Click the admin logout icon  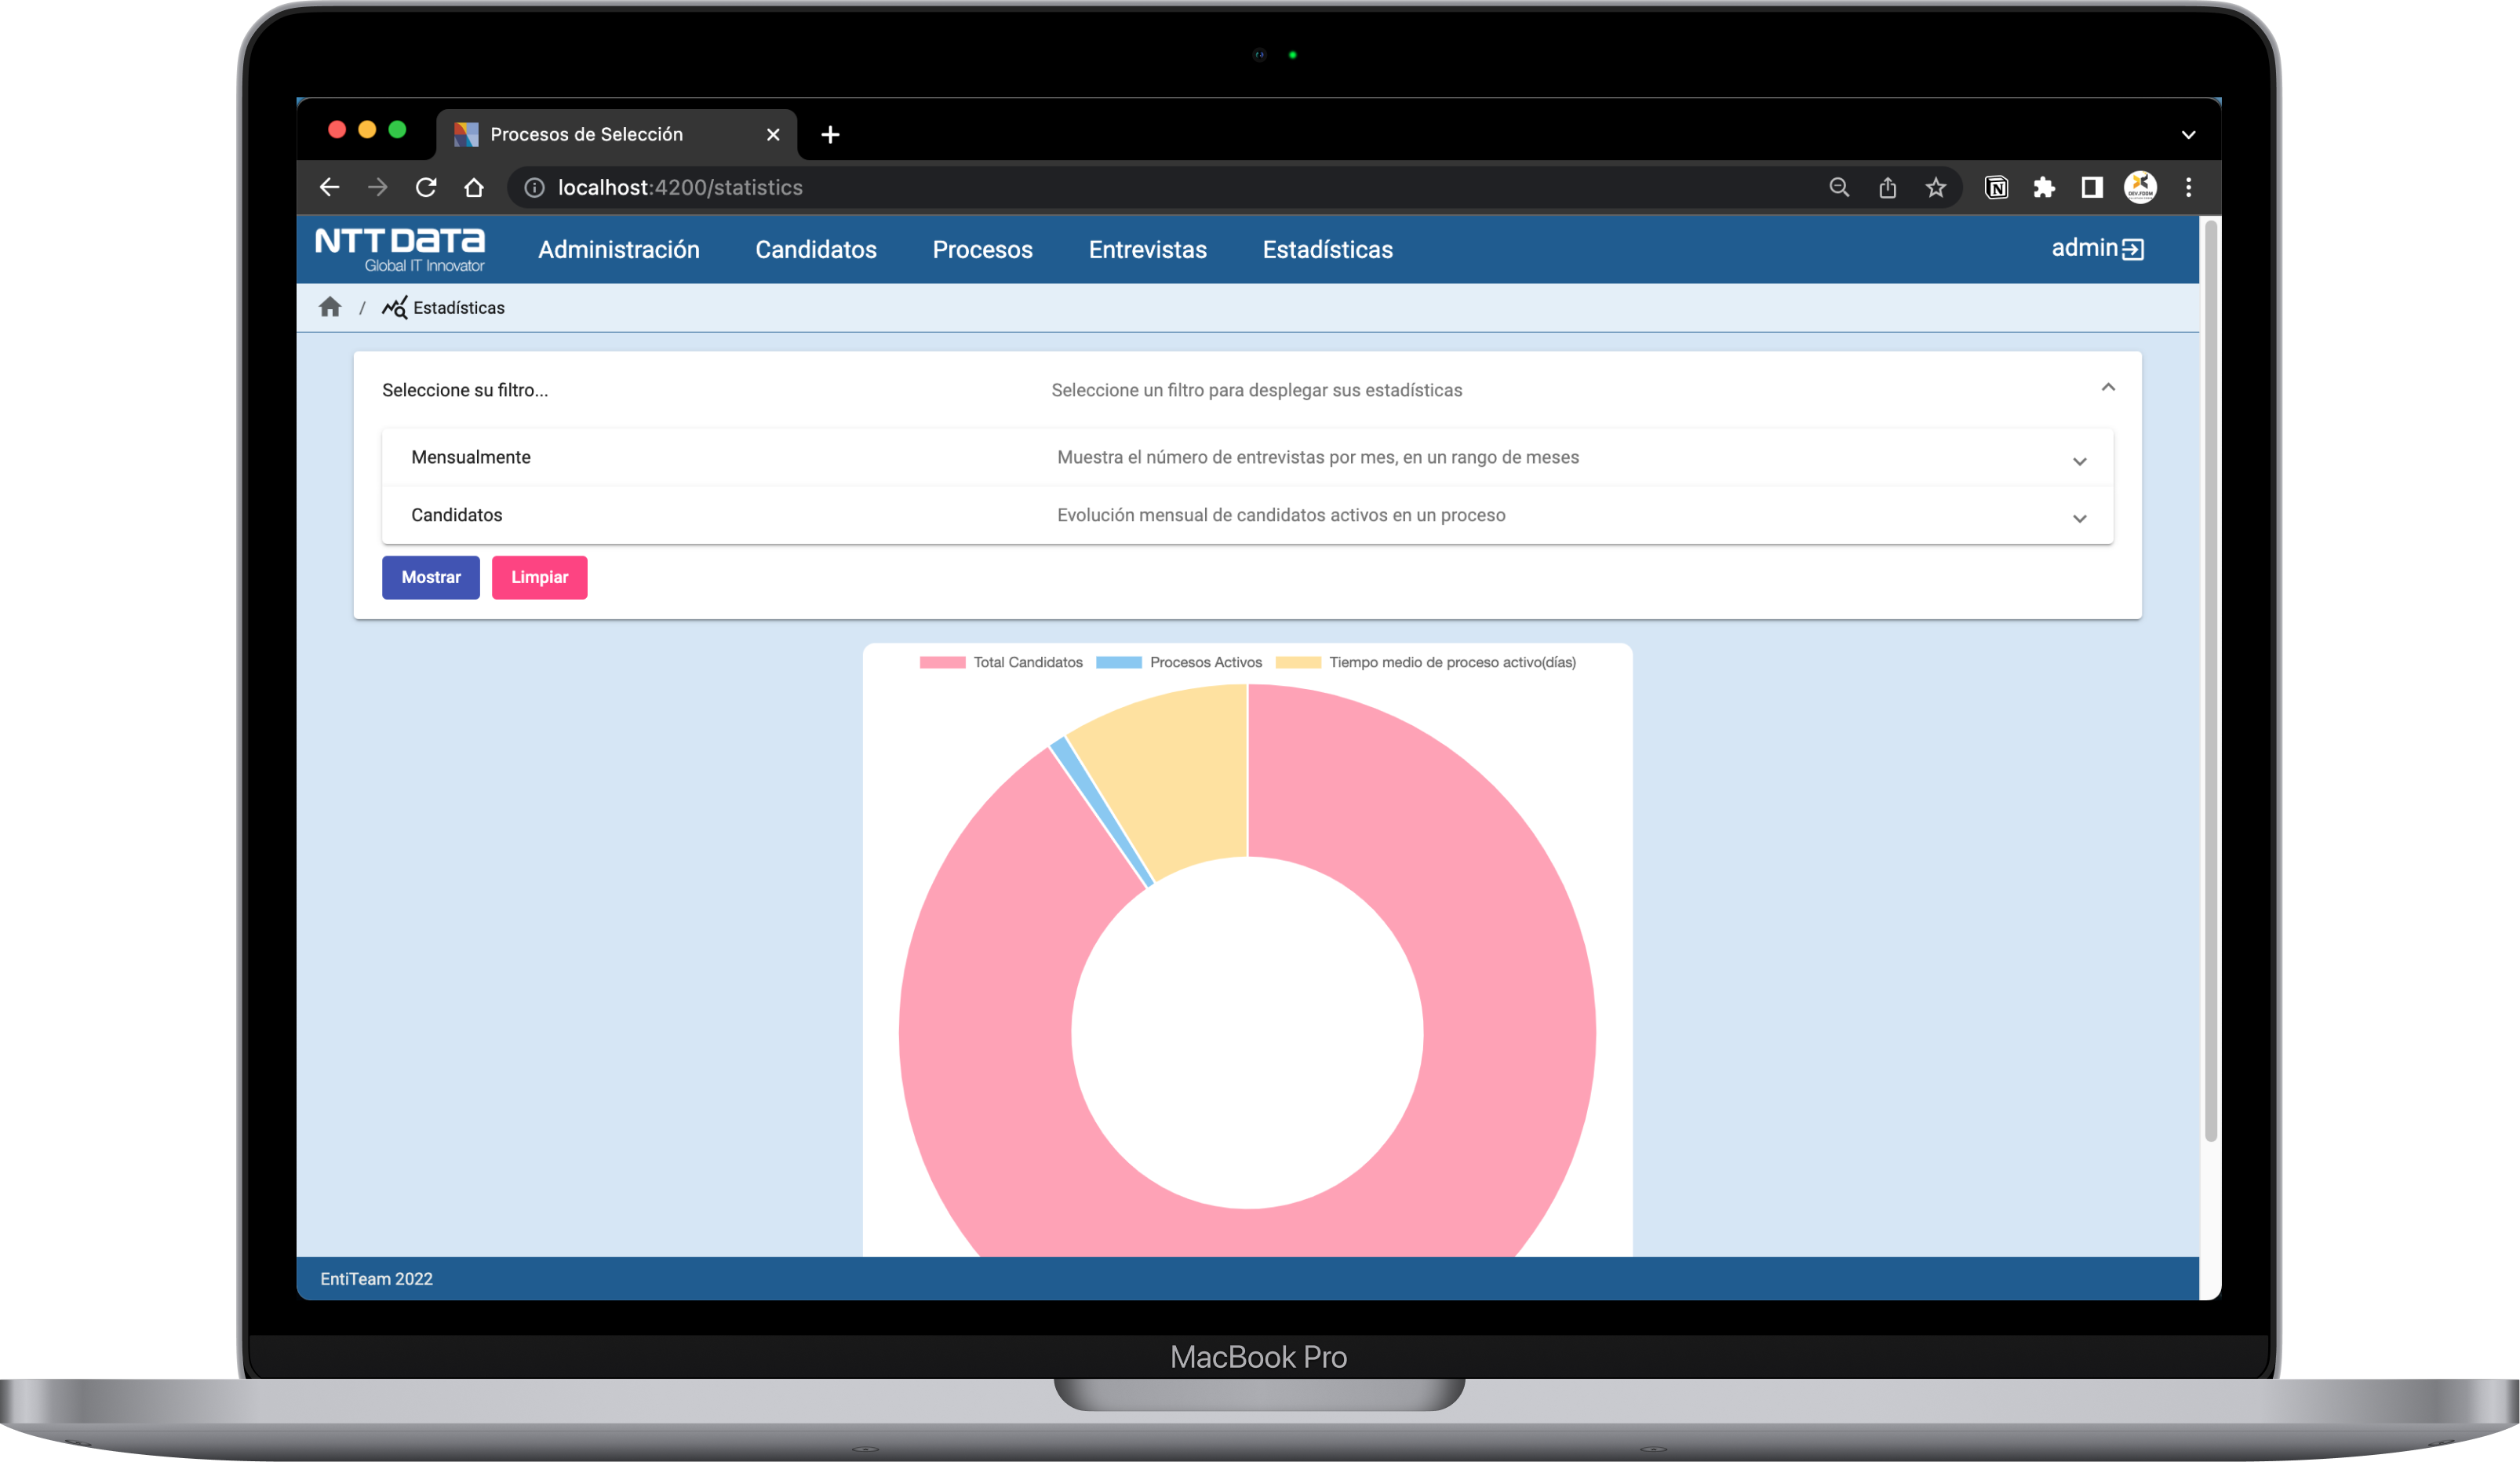(2132, 249)
